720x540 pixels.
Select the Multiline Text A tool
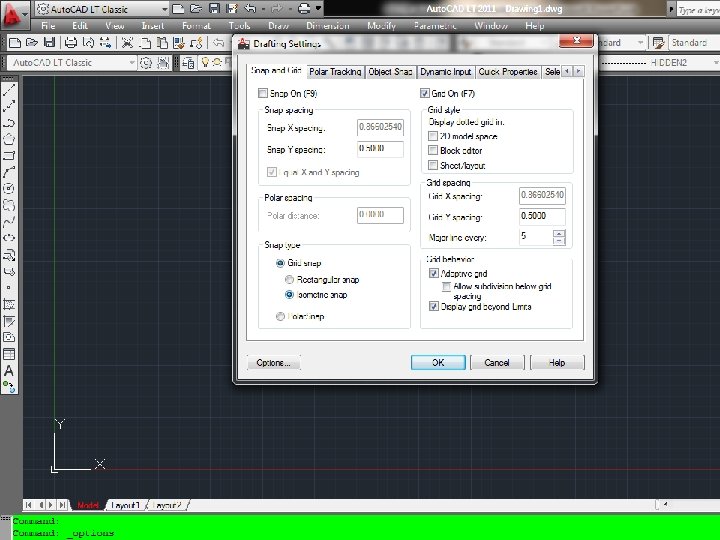(9, 371)
